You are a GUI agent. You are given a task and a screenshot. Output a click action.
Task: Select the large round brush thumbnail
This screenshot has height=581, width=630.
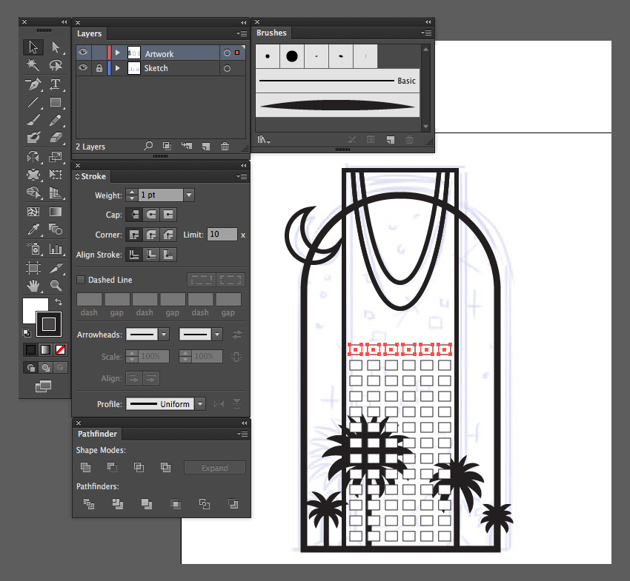pos(292,56)
